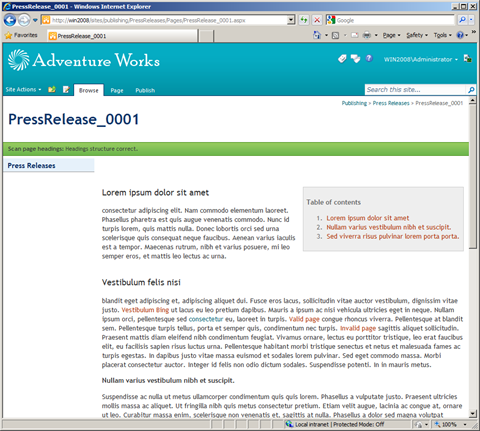Click the Press Releases quick launch link
480x431 pixels.
click(x=32, y=166)
